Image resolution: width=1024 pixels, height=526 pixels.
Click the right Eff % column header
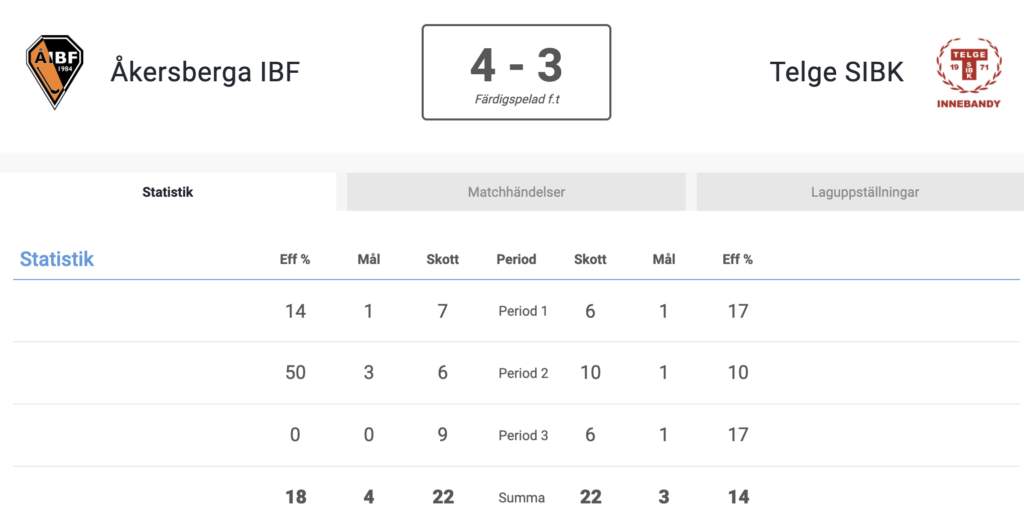[738, 259]
